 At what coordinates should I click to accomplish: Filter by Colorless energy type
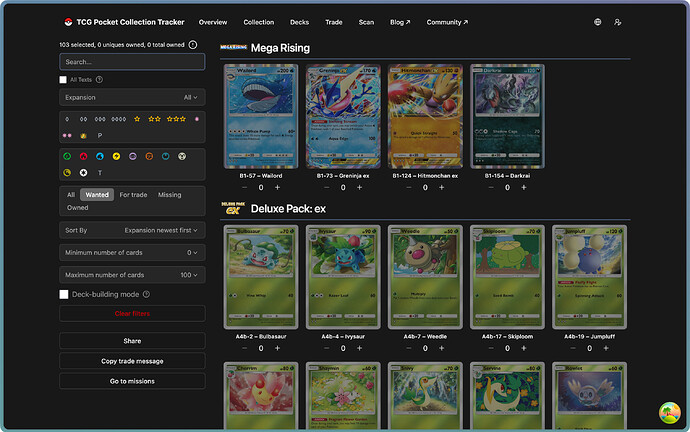[x=83, y=173]
